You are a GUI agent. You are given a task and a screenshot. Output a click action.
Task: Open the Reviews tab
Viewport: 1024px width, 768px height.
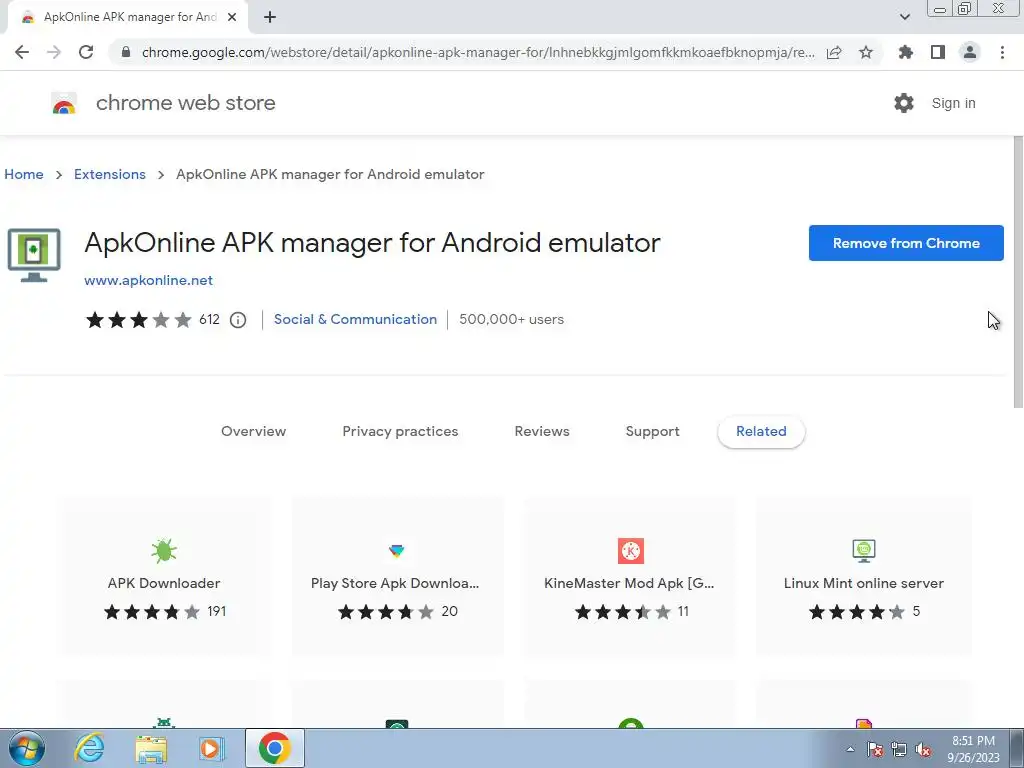(x=542, y=431)
